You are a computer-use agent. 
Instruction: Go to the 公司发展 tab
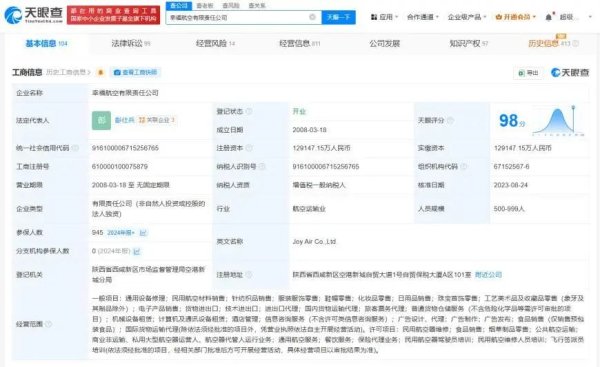(x=385, y=44)
